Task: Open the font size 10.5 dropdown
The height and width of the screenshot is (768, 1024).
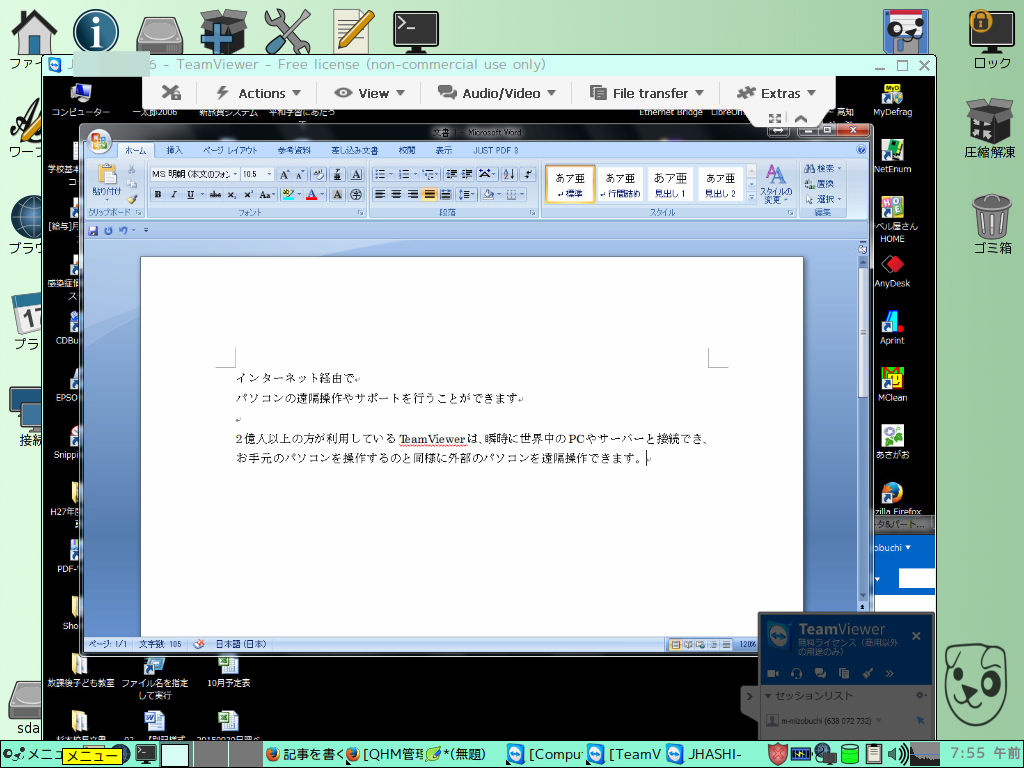Action: [x=269, y=174]
